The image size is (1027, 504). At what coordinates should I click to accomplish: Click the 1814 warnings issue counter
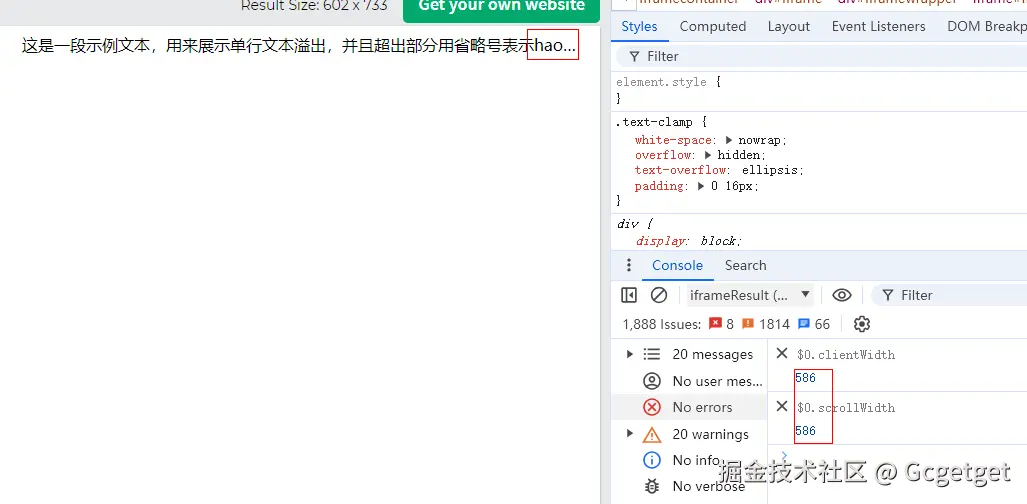(x=766, y=324)
